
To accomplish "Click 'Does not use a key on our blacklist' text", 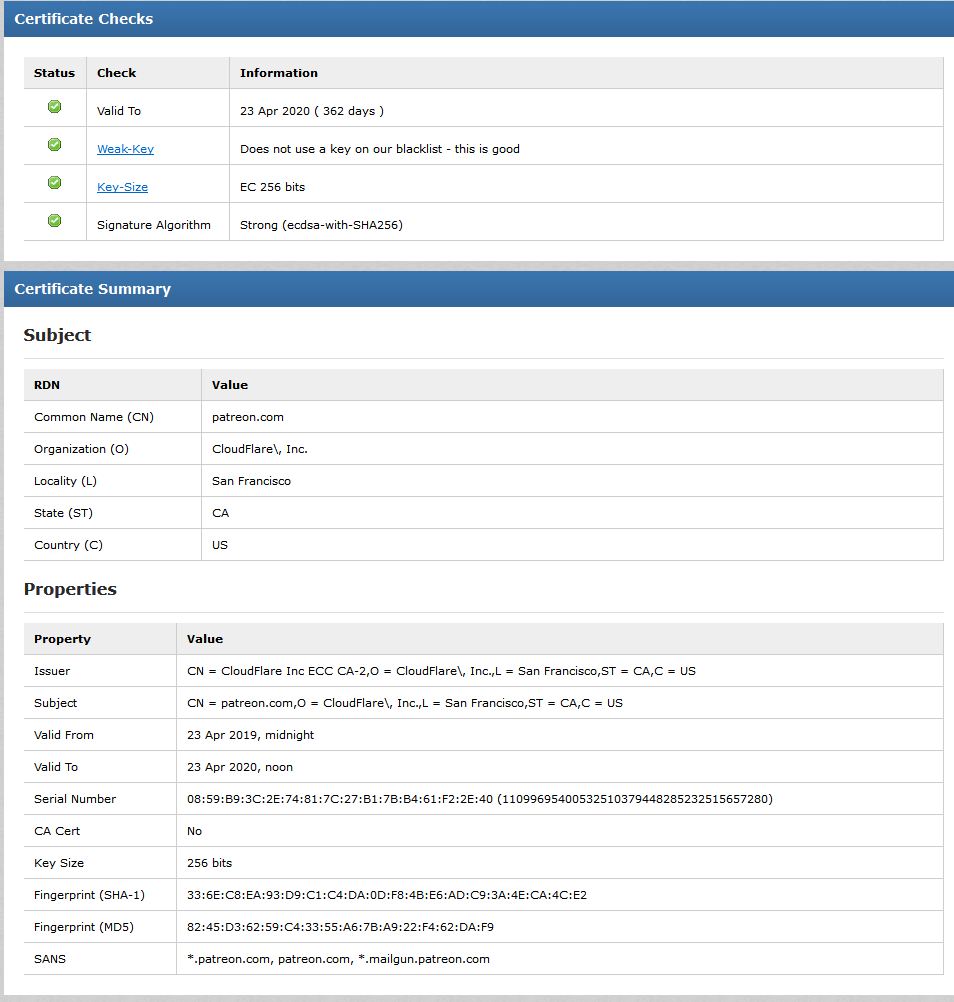I will (341, 149).
